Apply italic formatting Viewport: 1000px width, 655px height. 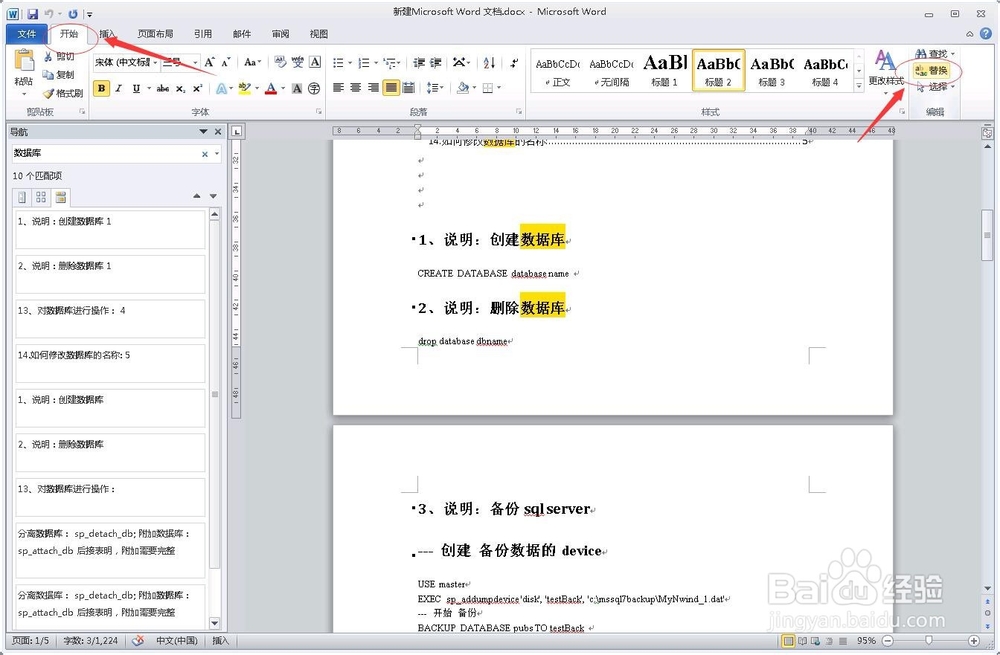[119, 88]
